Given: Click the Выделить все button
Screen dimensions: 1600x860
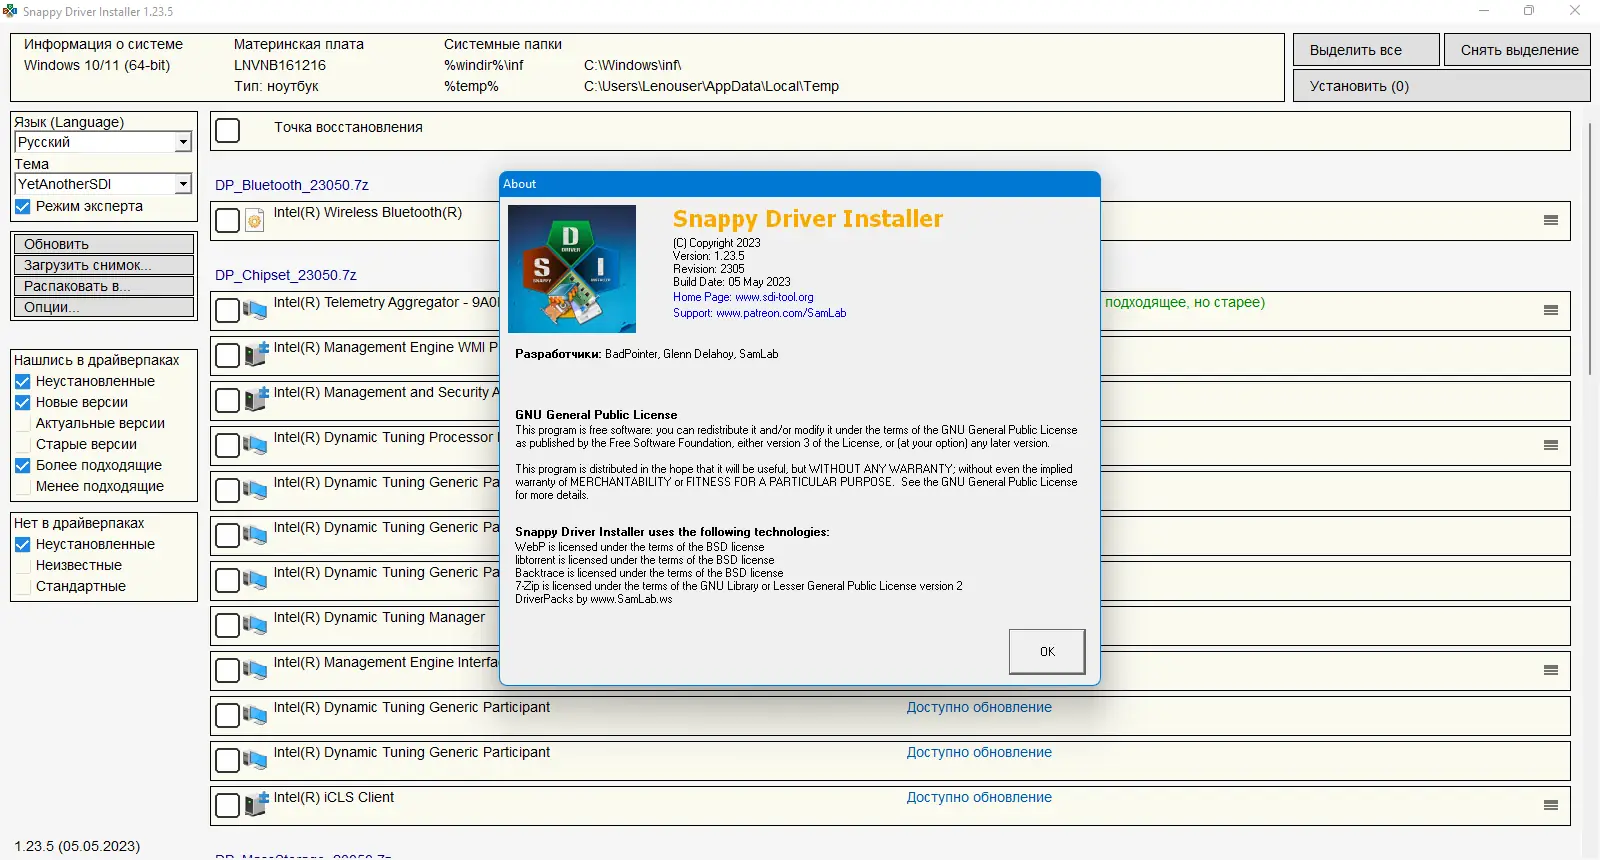Looking at the screenshot, I should [x=1366, y=50].
